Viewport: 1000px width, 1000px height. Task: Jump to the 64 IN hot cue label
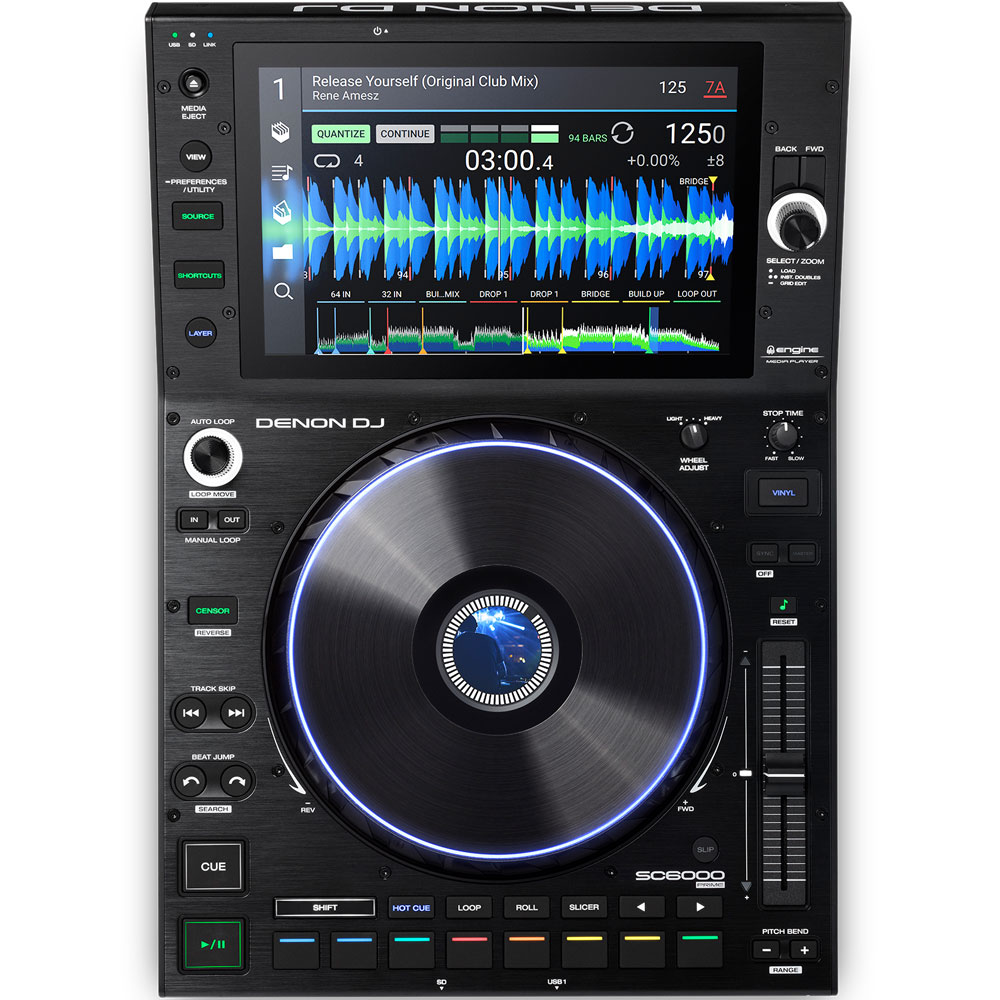pyautogui.click(x=340, y=294)
